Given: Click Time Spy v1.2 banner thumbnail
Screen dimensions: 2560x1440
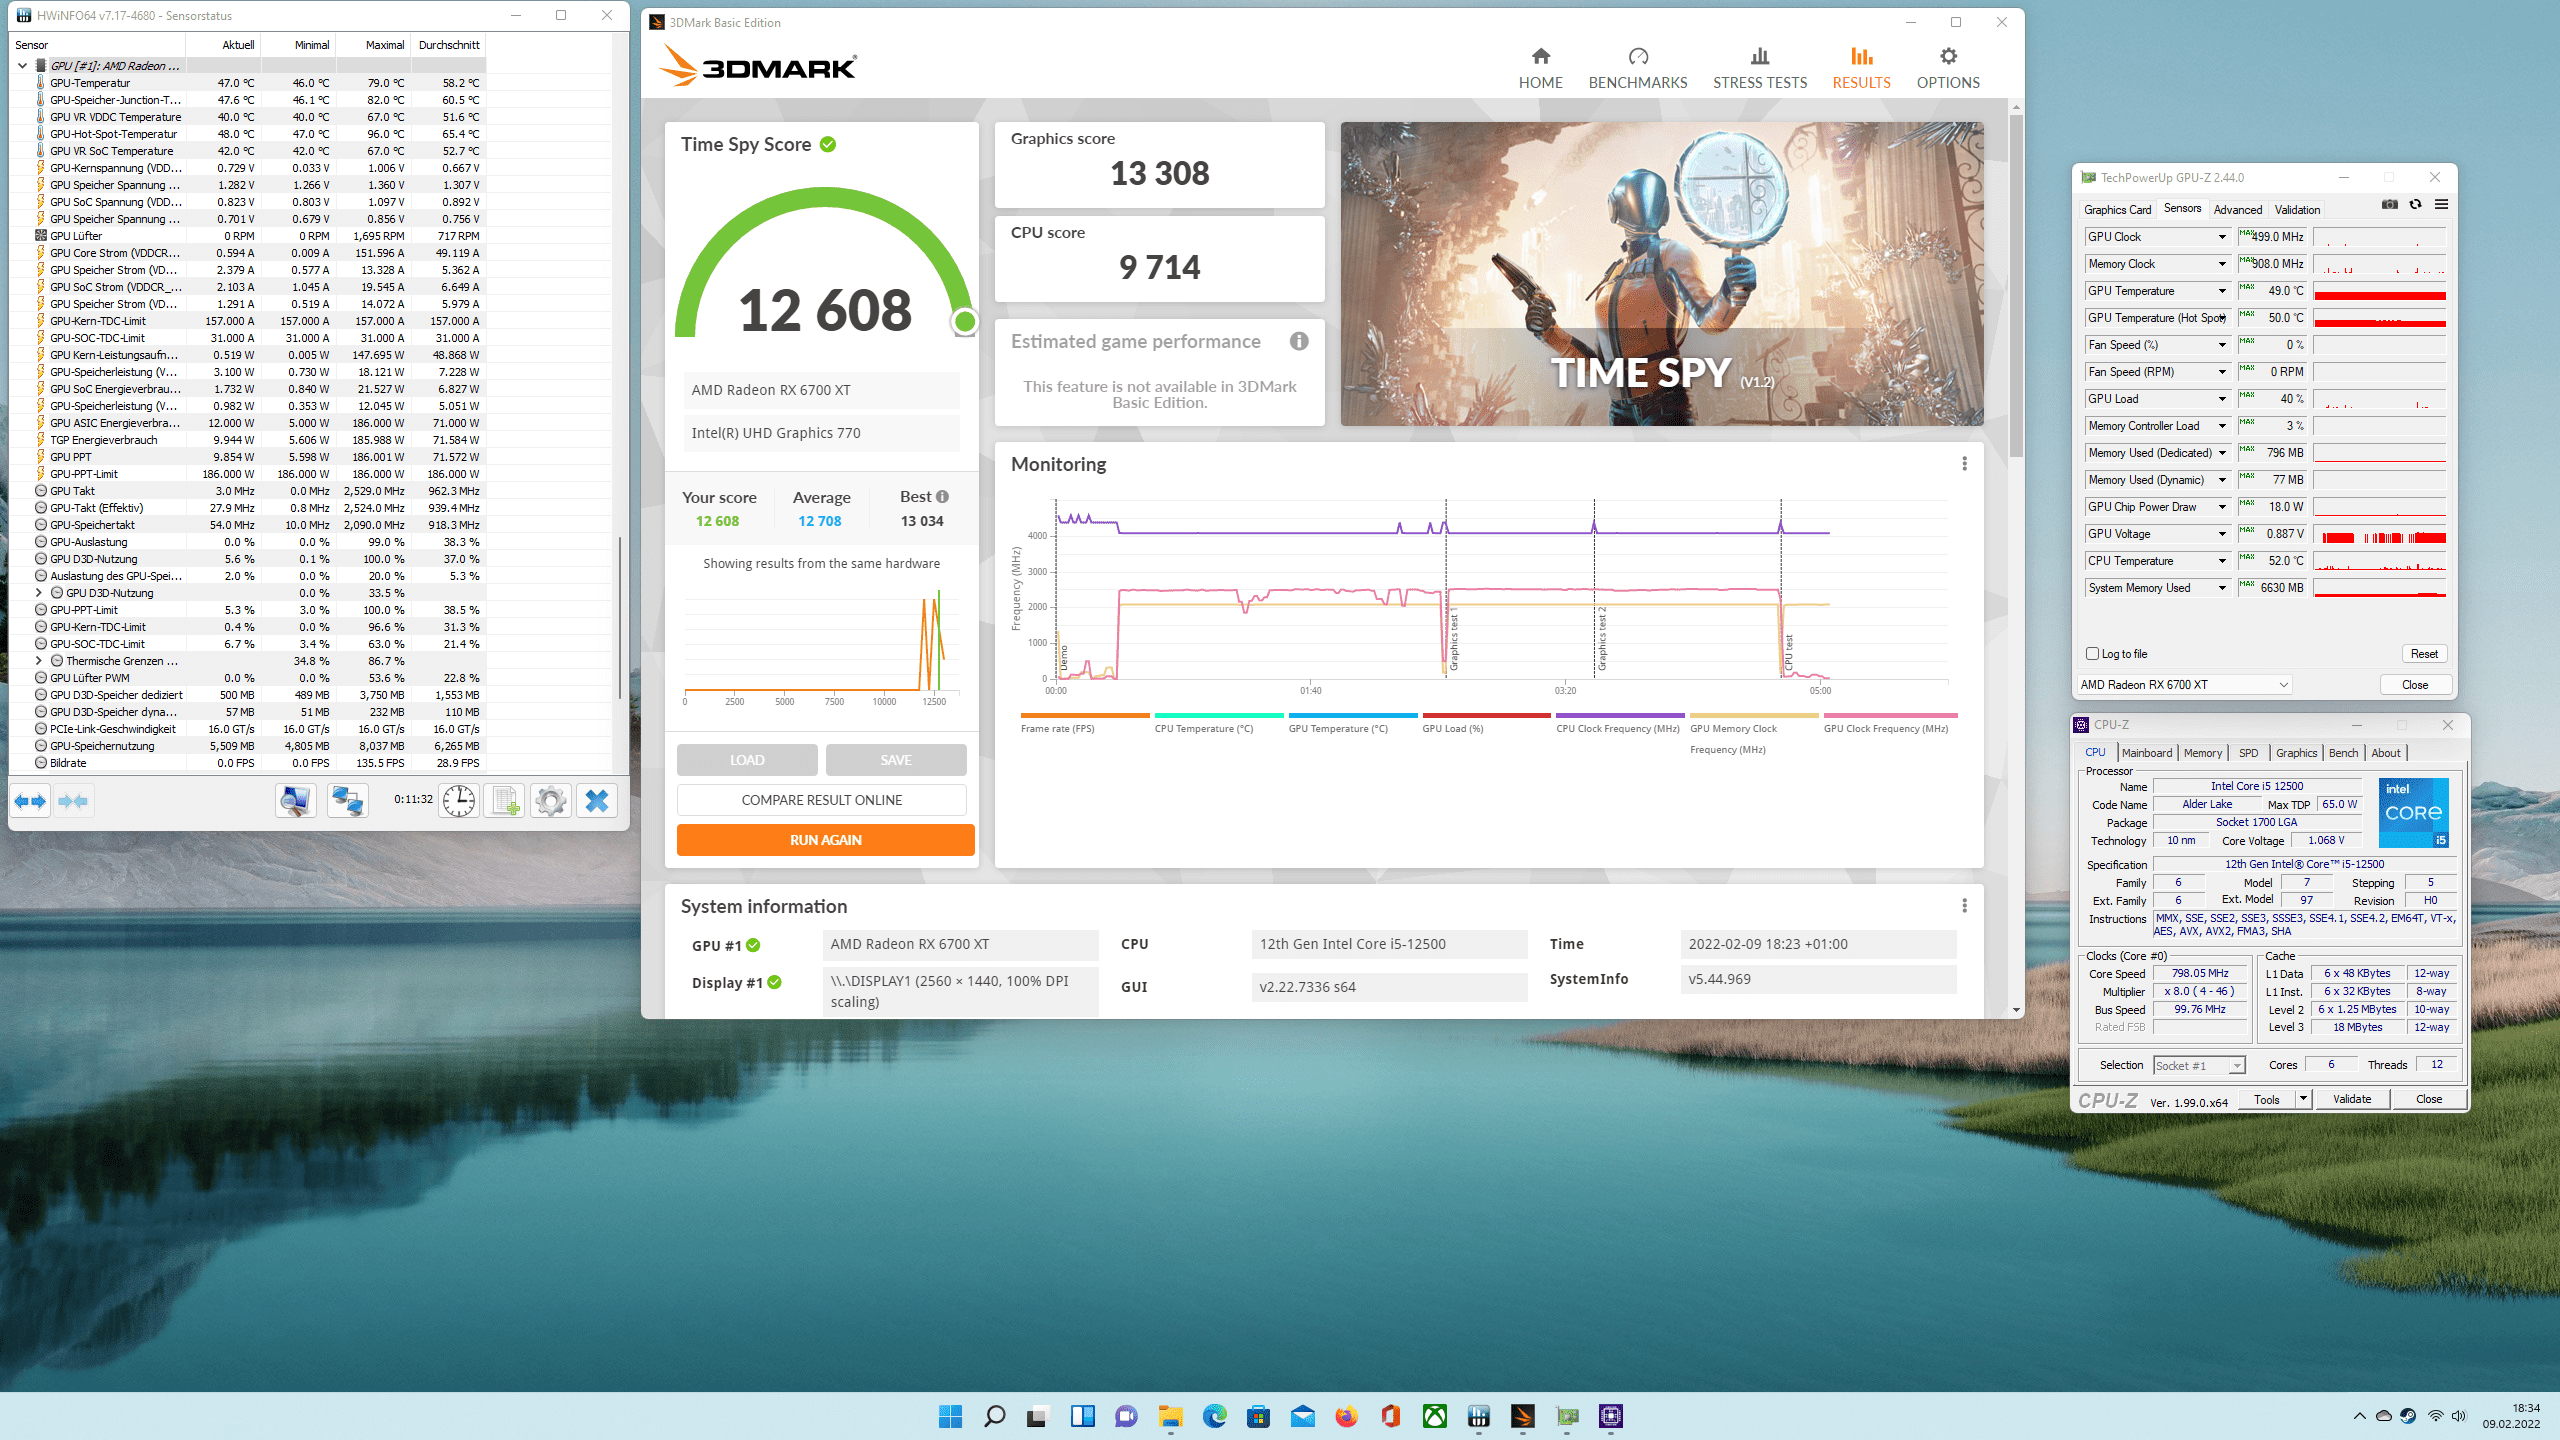Looking at the screenshot, I should tap(1662, 274).
